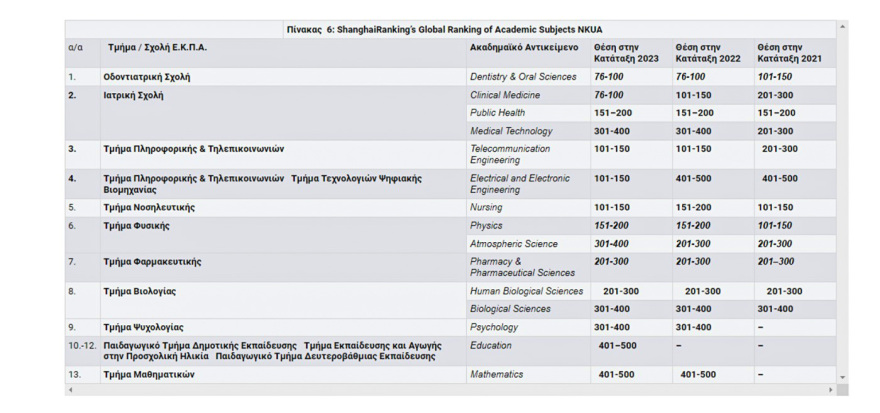Click the 'Ιατρική Σχολή' cell
The image size is (880, 413).
134,95
